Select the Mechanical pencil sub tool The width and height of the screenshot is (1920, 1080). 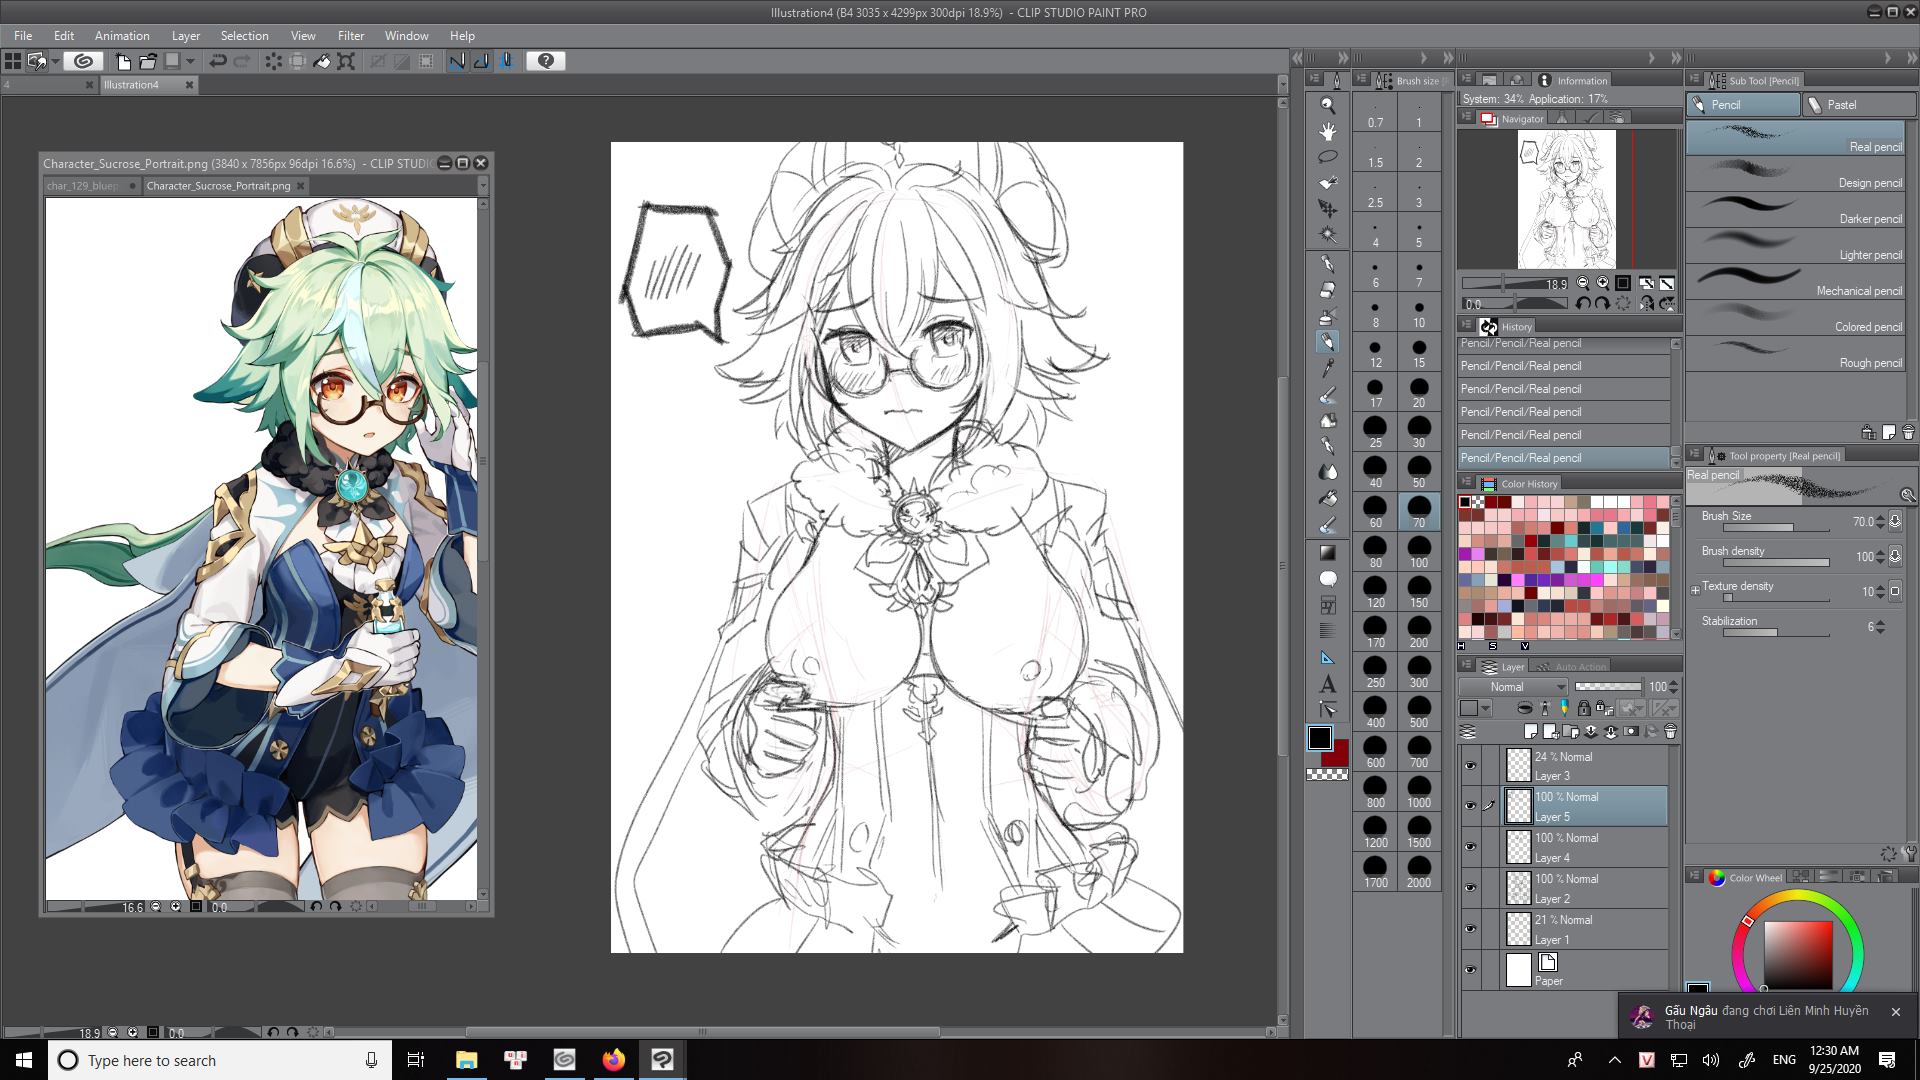coord(1796,282)
